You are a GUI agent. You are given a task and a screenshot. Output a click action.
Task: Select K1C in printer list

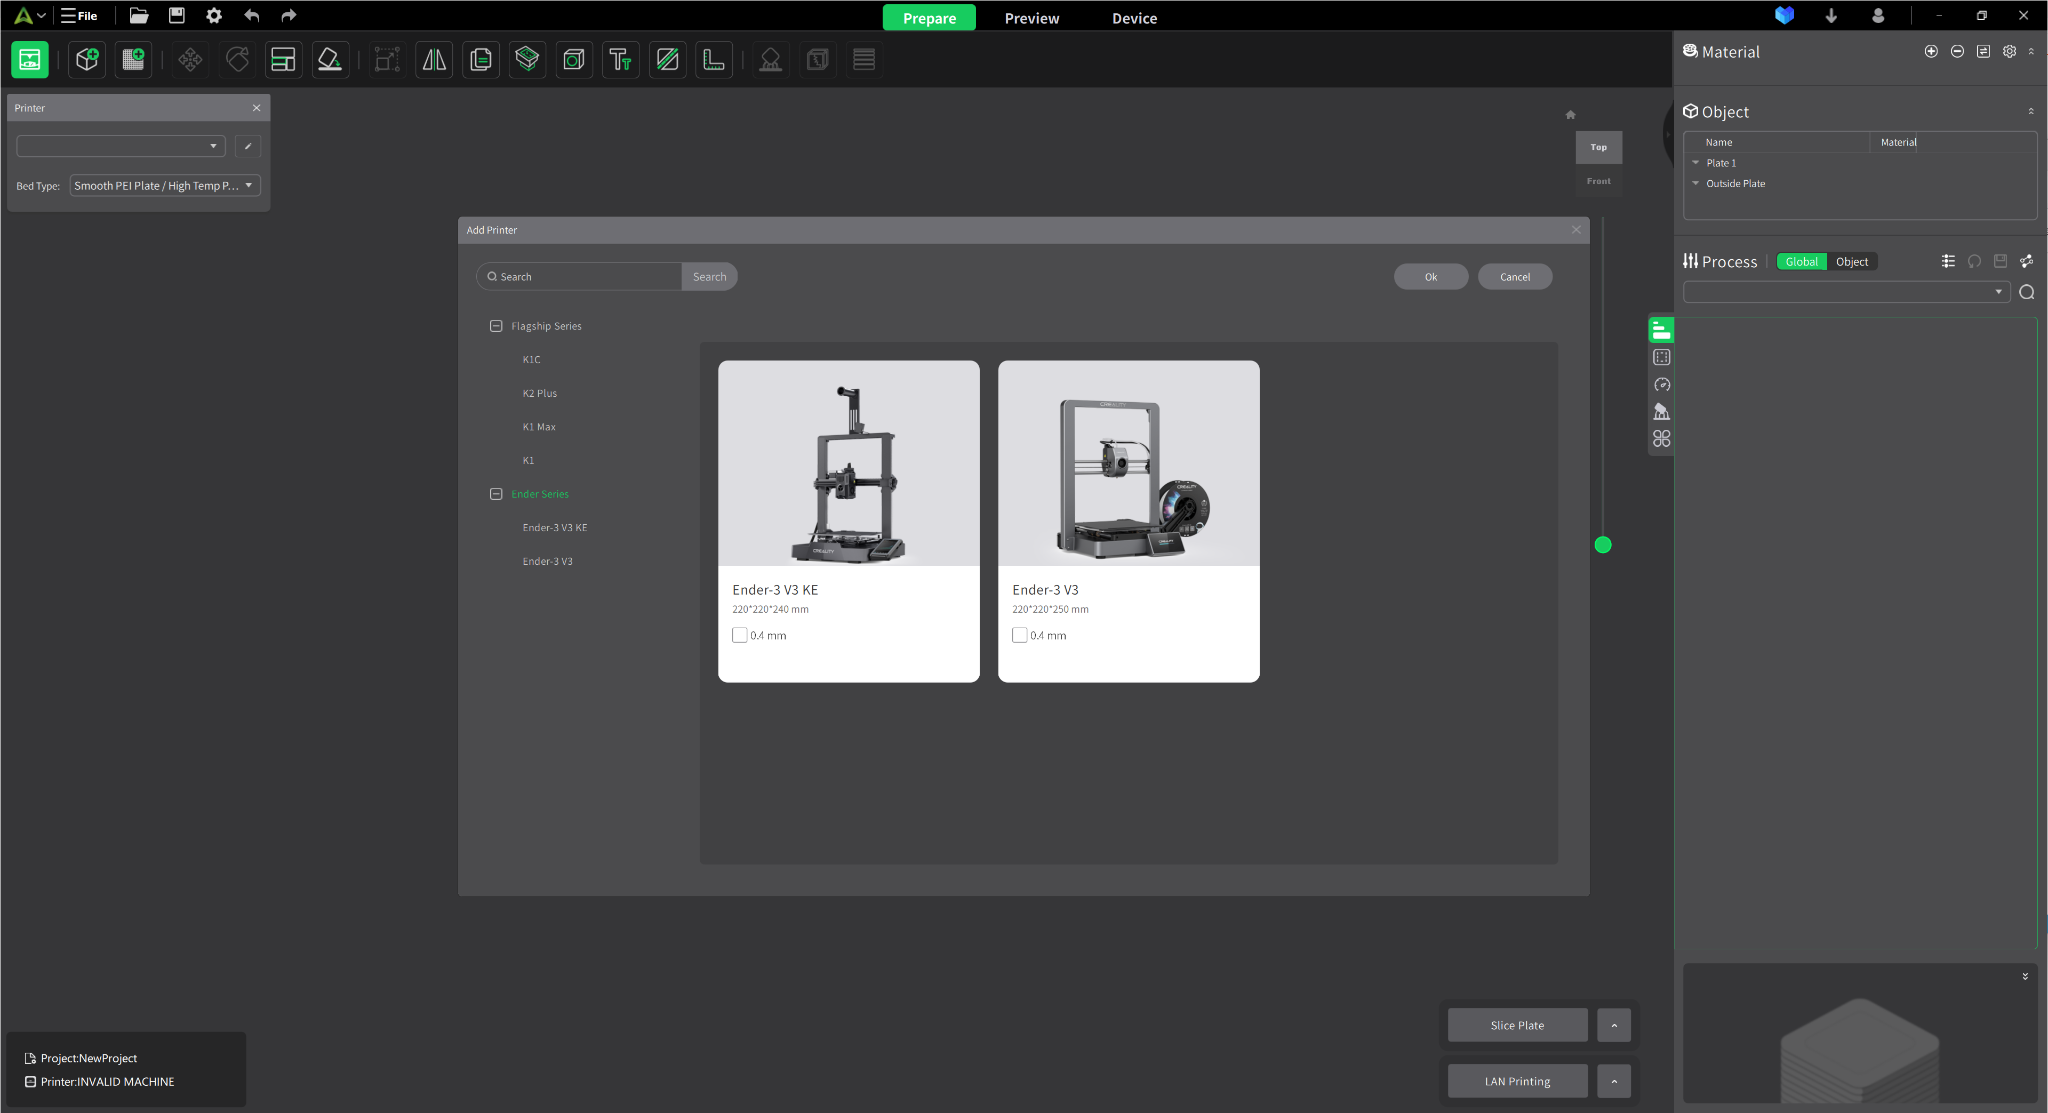[531, 360]
